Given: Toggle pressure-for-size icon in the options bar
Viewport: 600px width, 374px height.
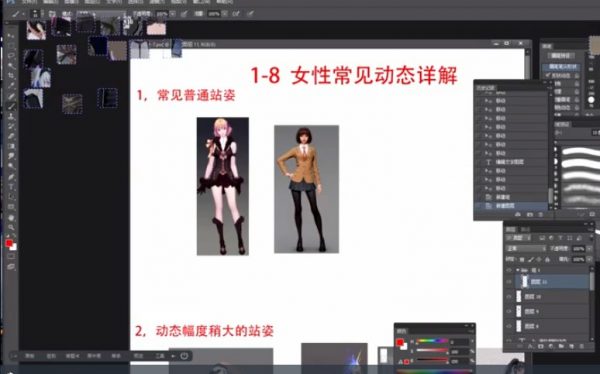Looking at the screenshot, I should [250, 14].
